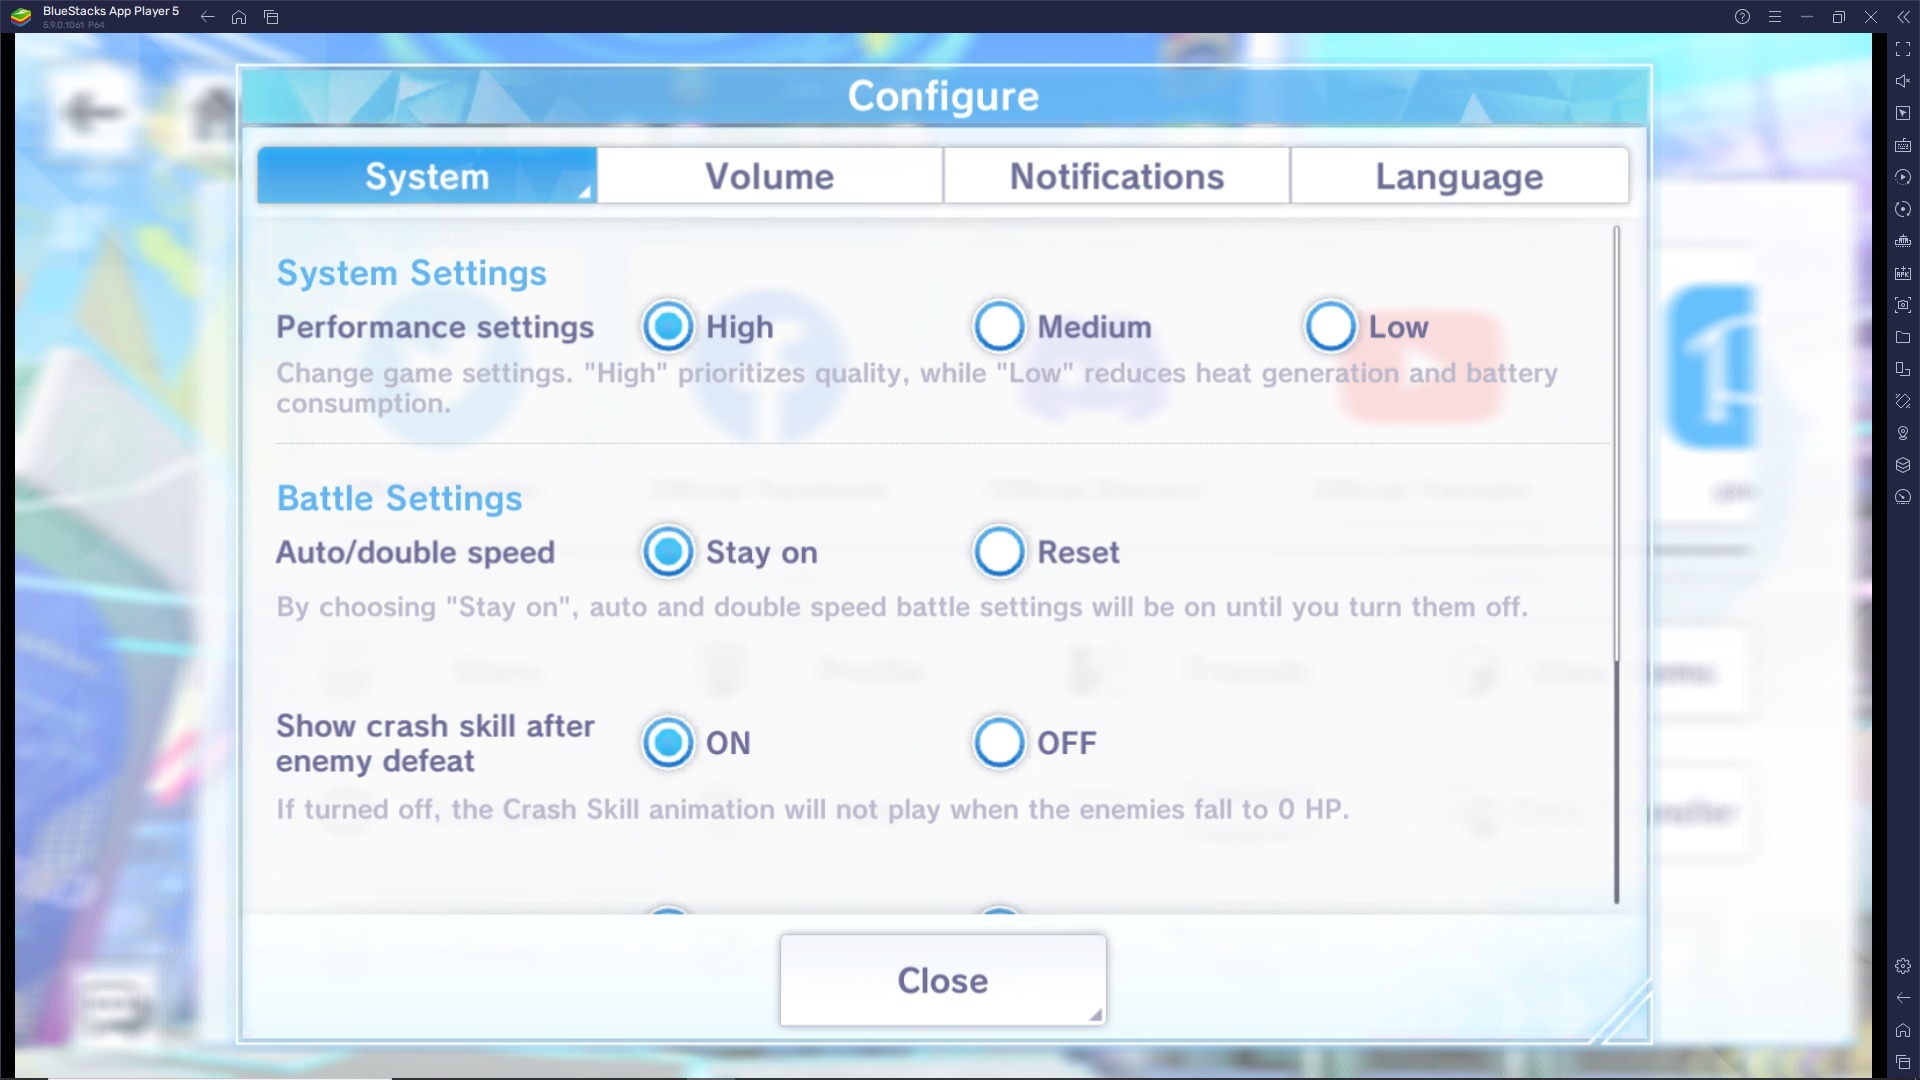Click the home icon in BlueStacks toolbar

pos(239,16)
